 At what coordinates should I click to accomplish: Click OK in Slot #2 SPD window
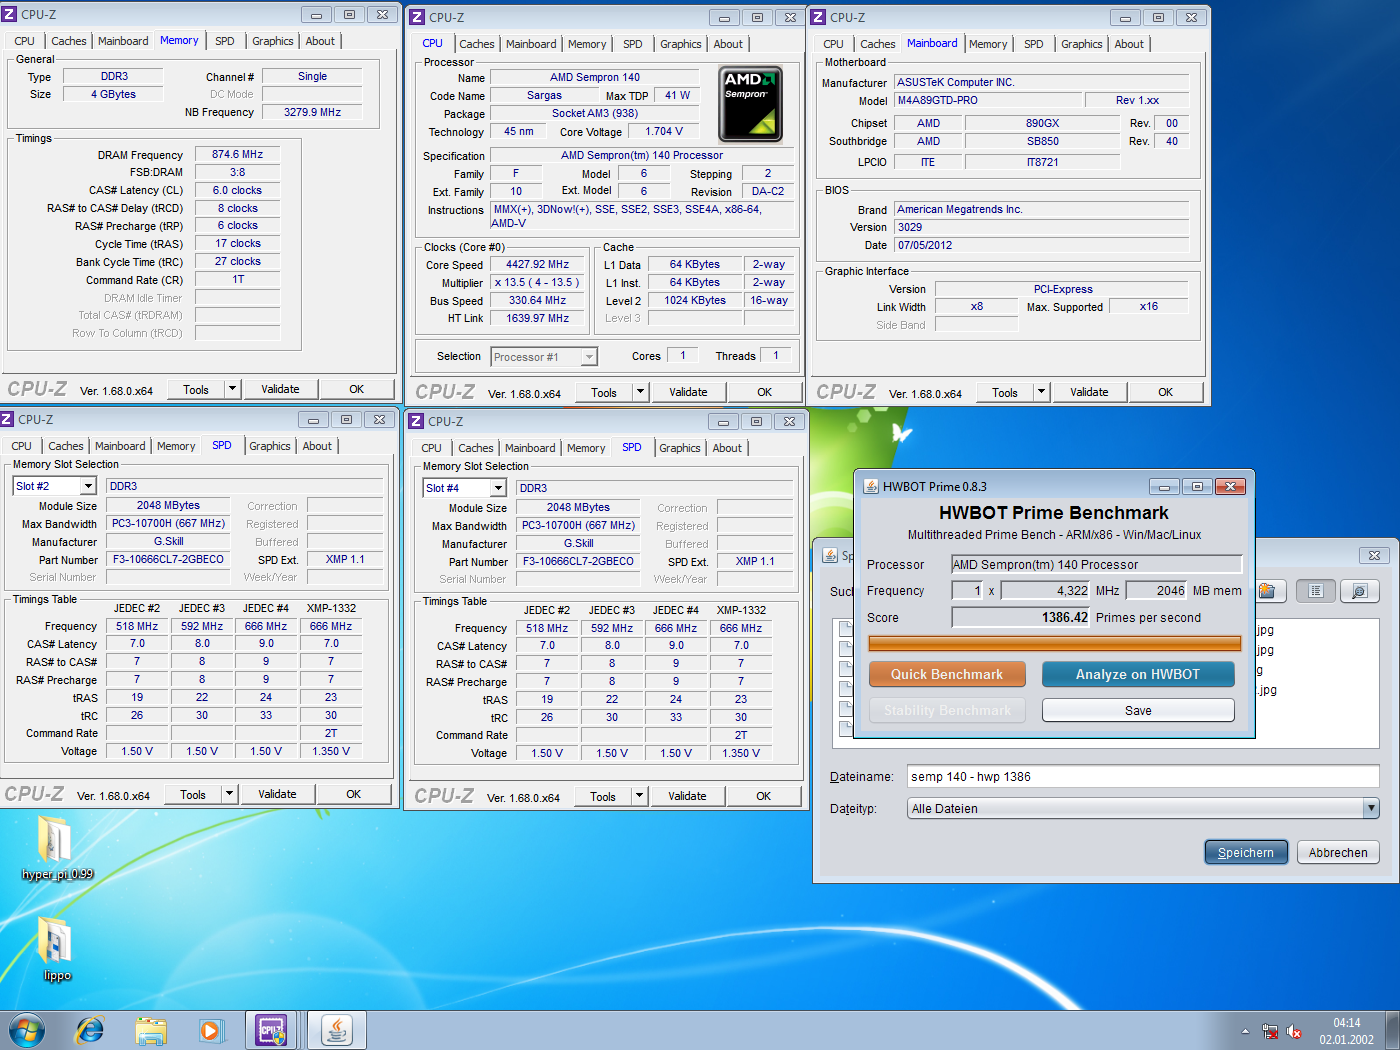pos(353,794)
